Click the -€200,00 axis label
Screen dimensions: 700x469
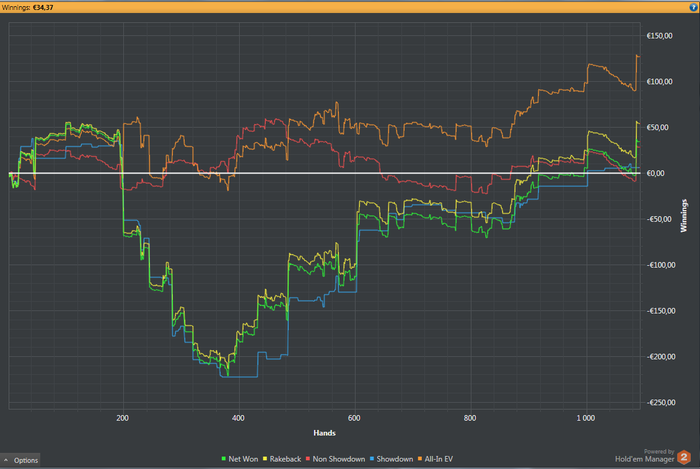(x=661, y=357)
